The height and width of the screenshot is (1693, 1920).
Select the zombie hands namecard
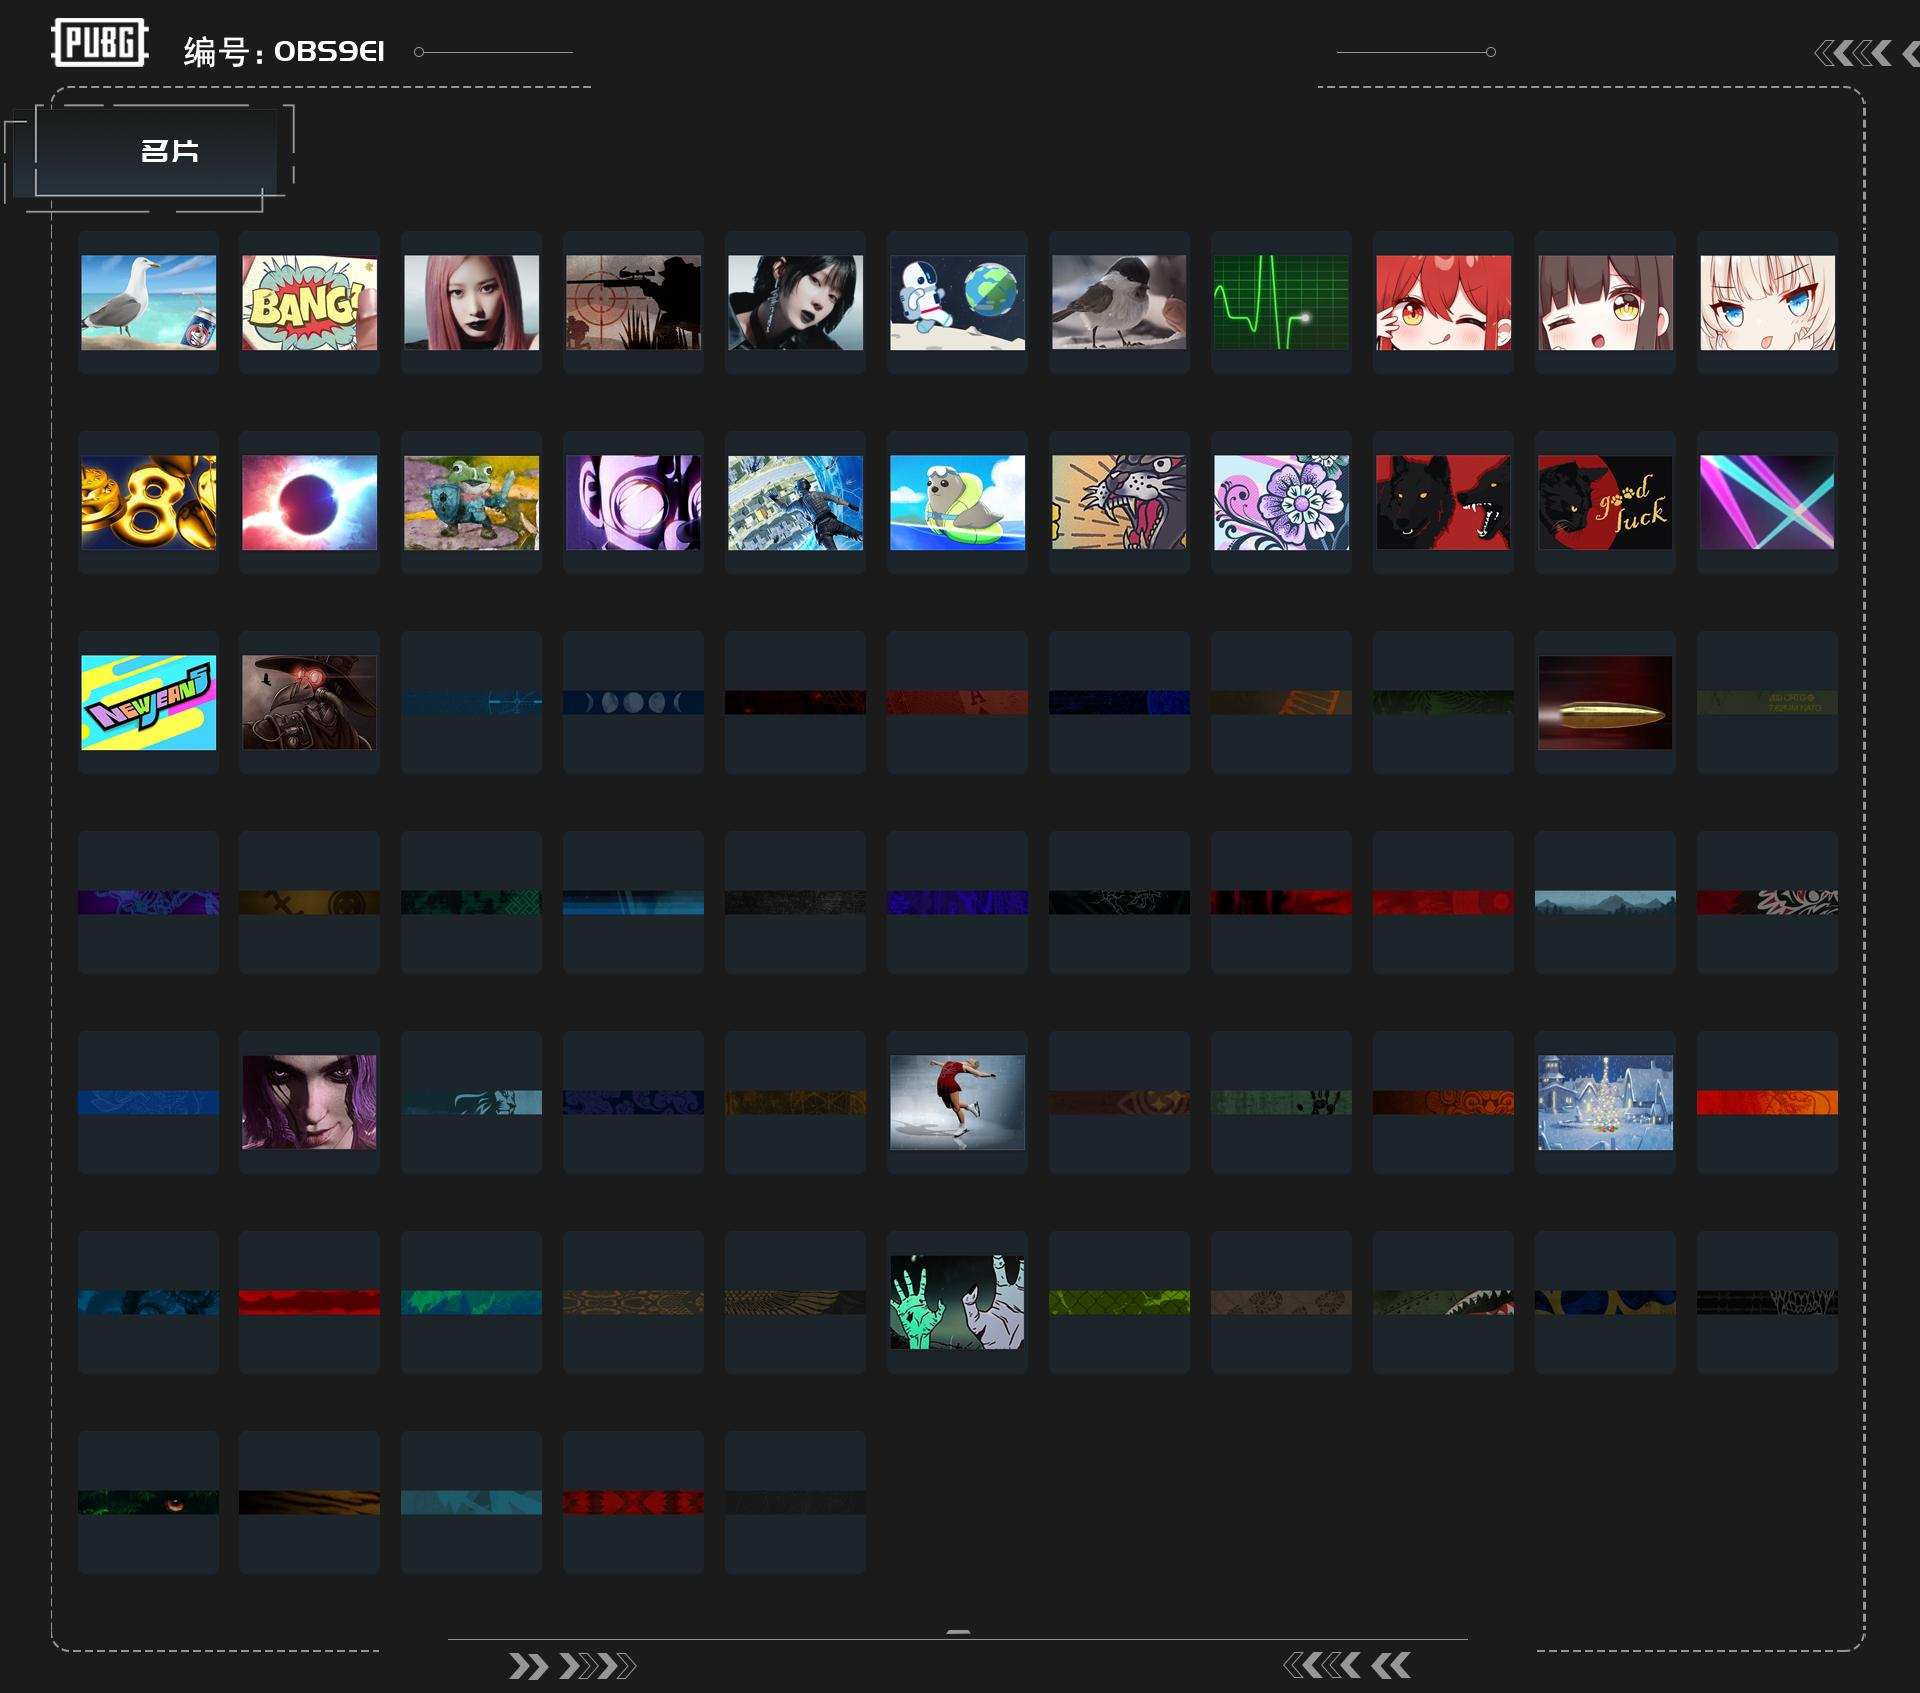[957, 1302]
